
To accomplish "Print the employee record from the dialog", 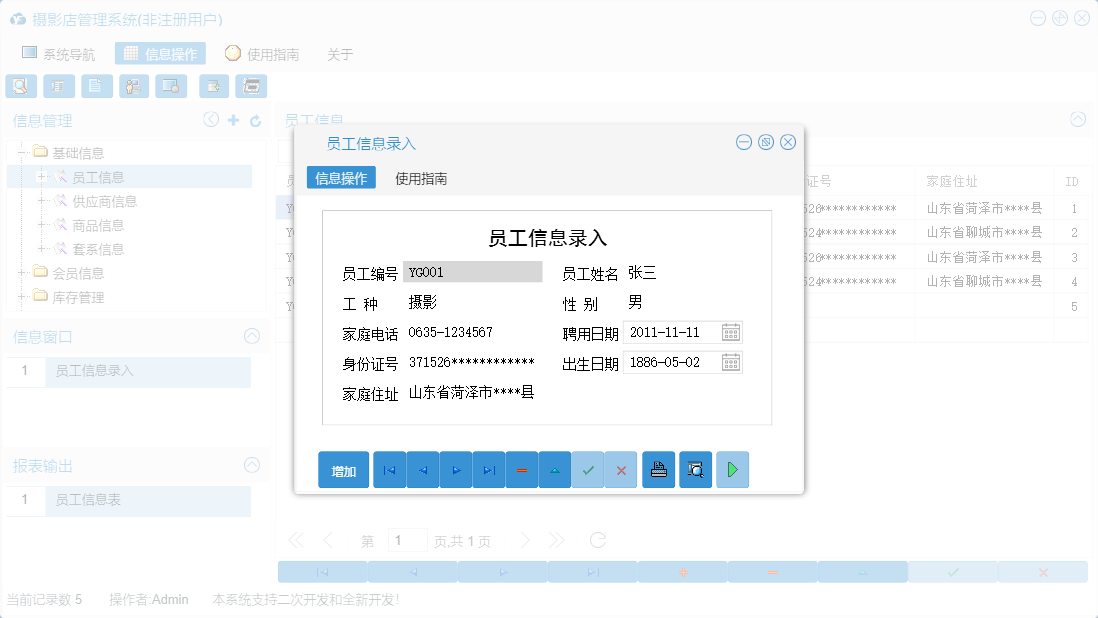I will [658, 469].
